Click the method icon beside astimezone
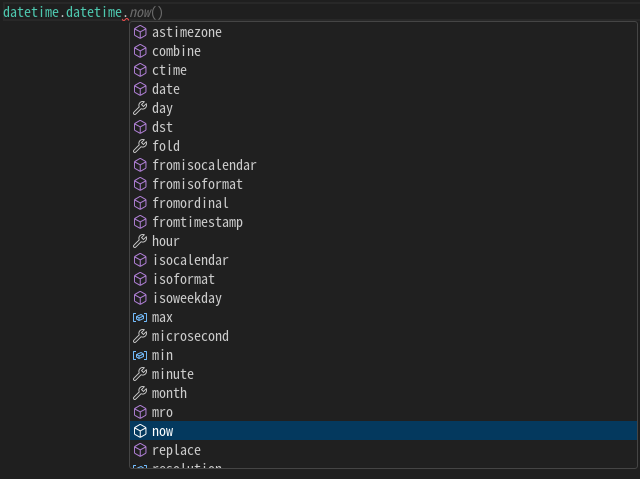The image size is (640, 479). (x=140, y=32)
